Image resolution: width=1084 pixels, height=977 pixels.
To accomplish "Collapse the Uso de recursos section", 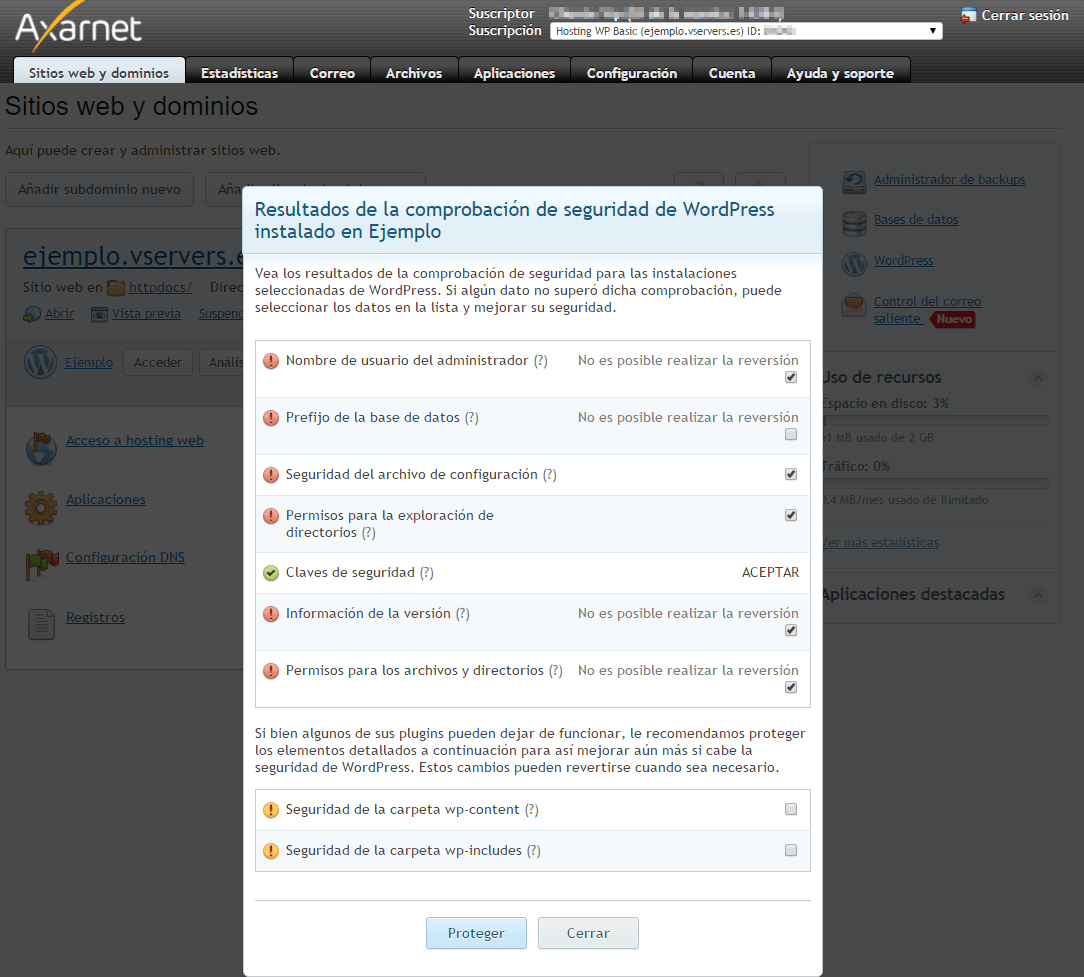I will coord(1038,378).
